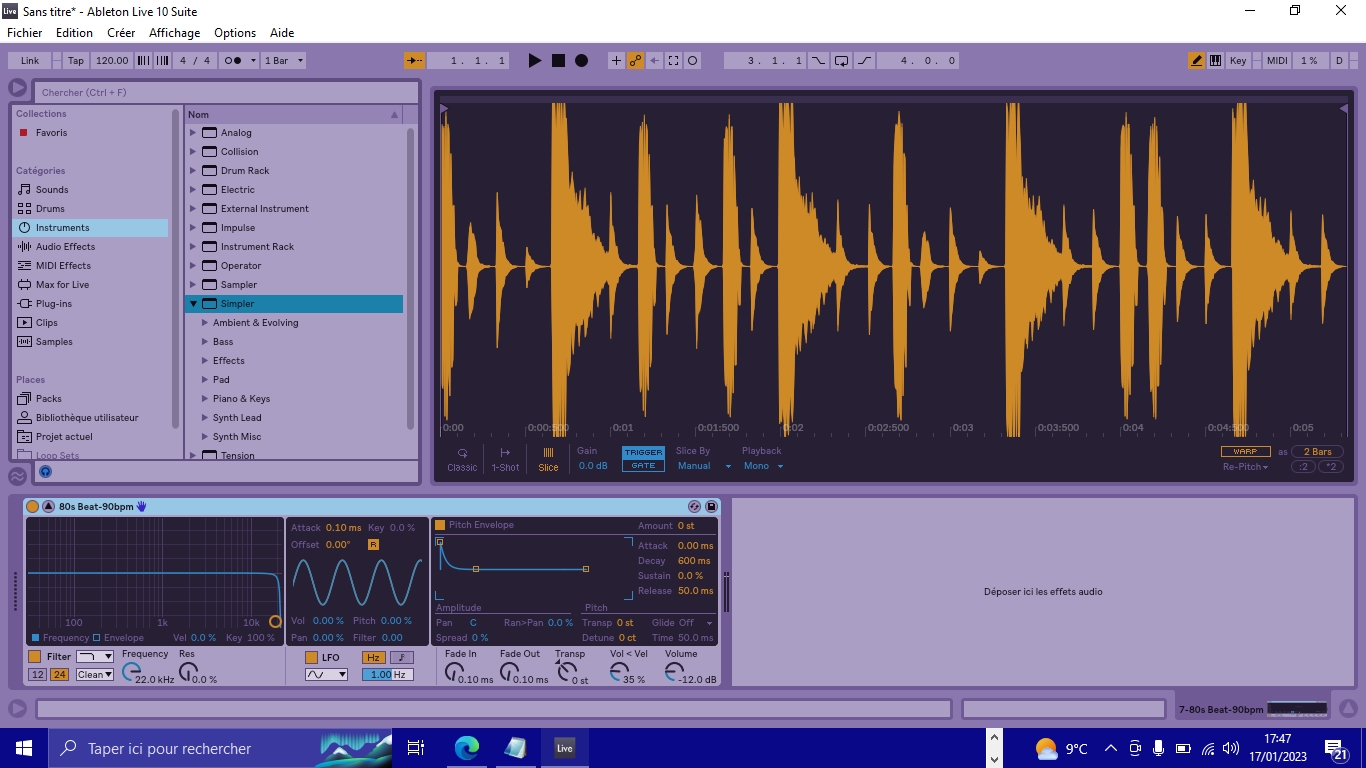Click the Link button
This screenshot has width=1366, height=768.
coord(30,61)
